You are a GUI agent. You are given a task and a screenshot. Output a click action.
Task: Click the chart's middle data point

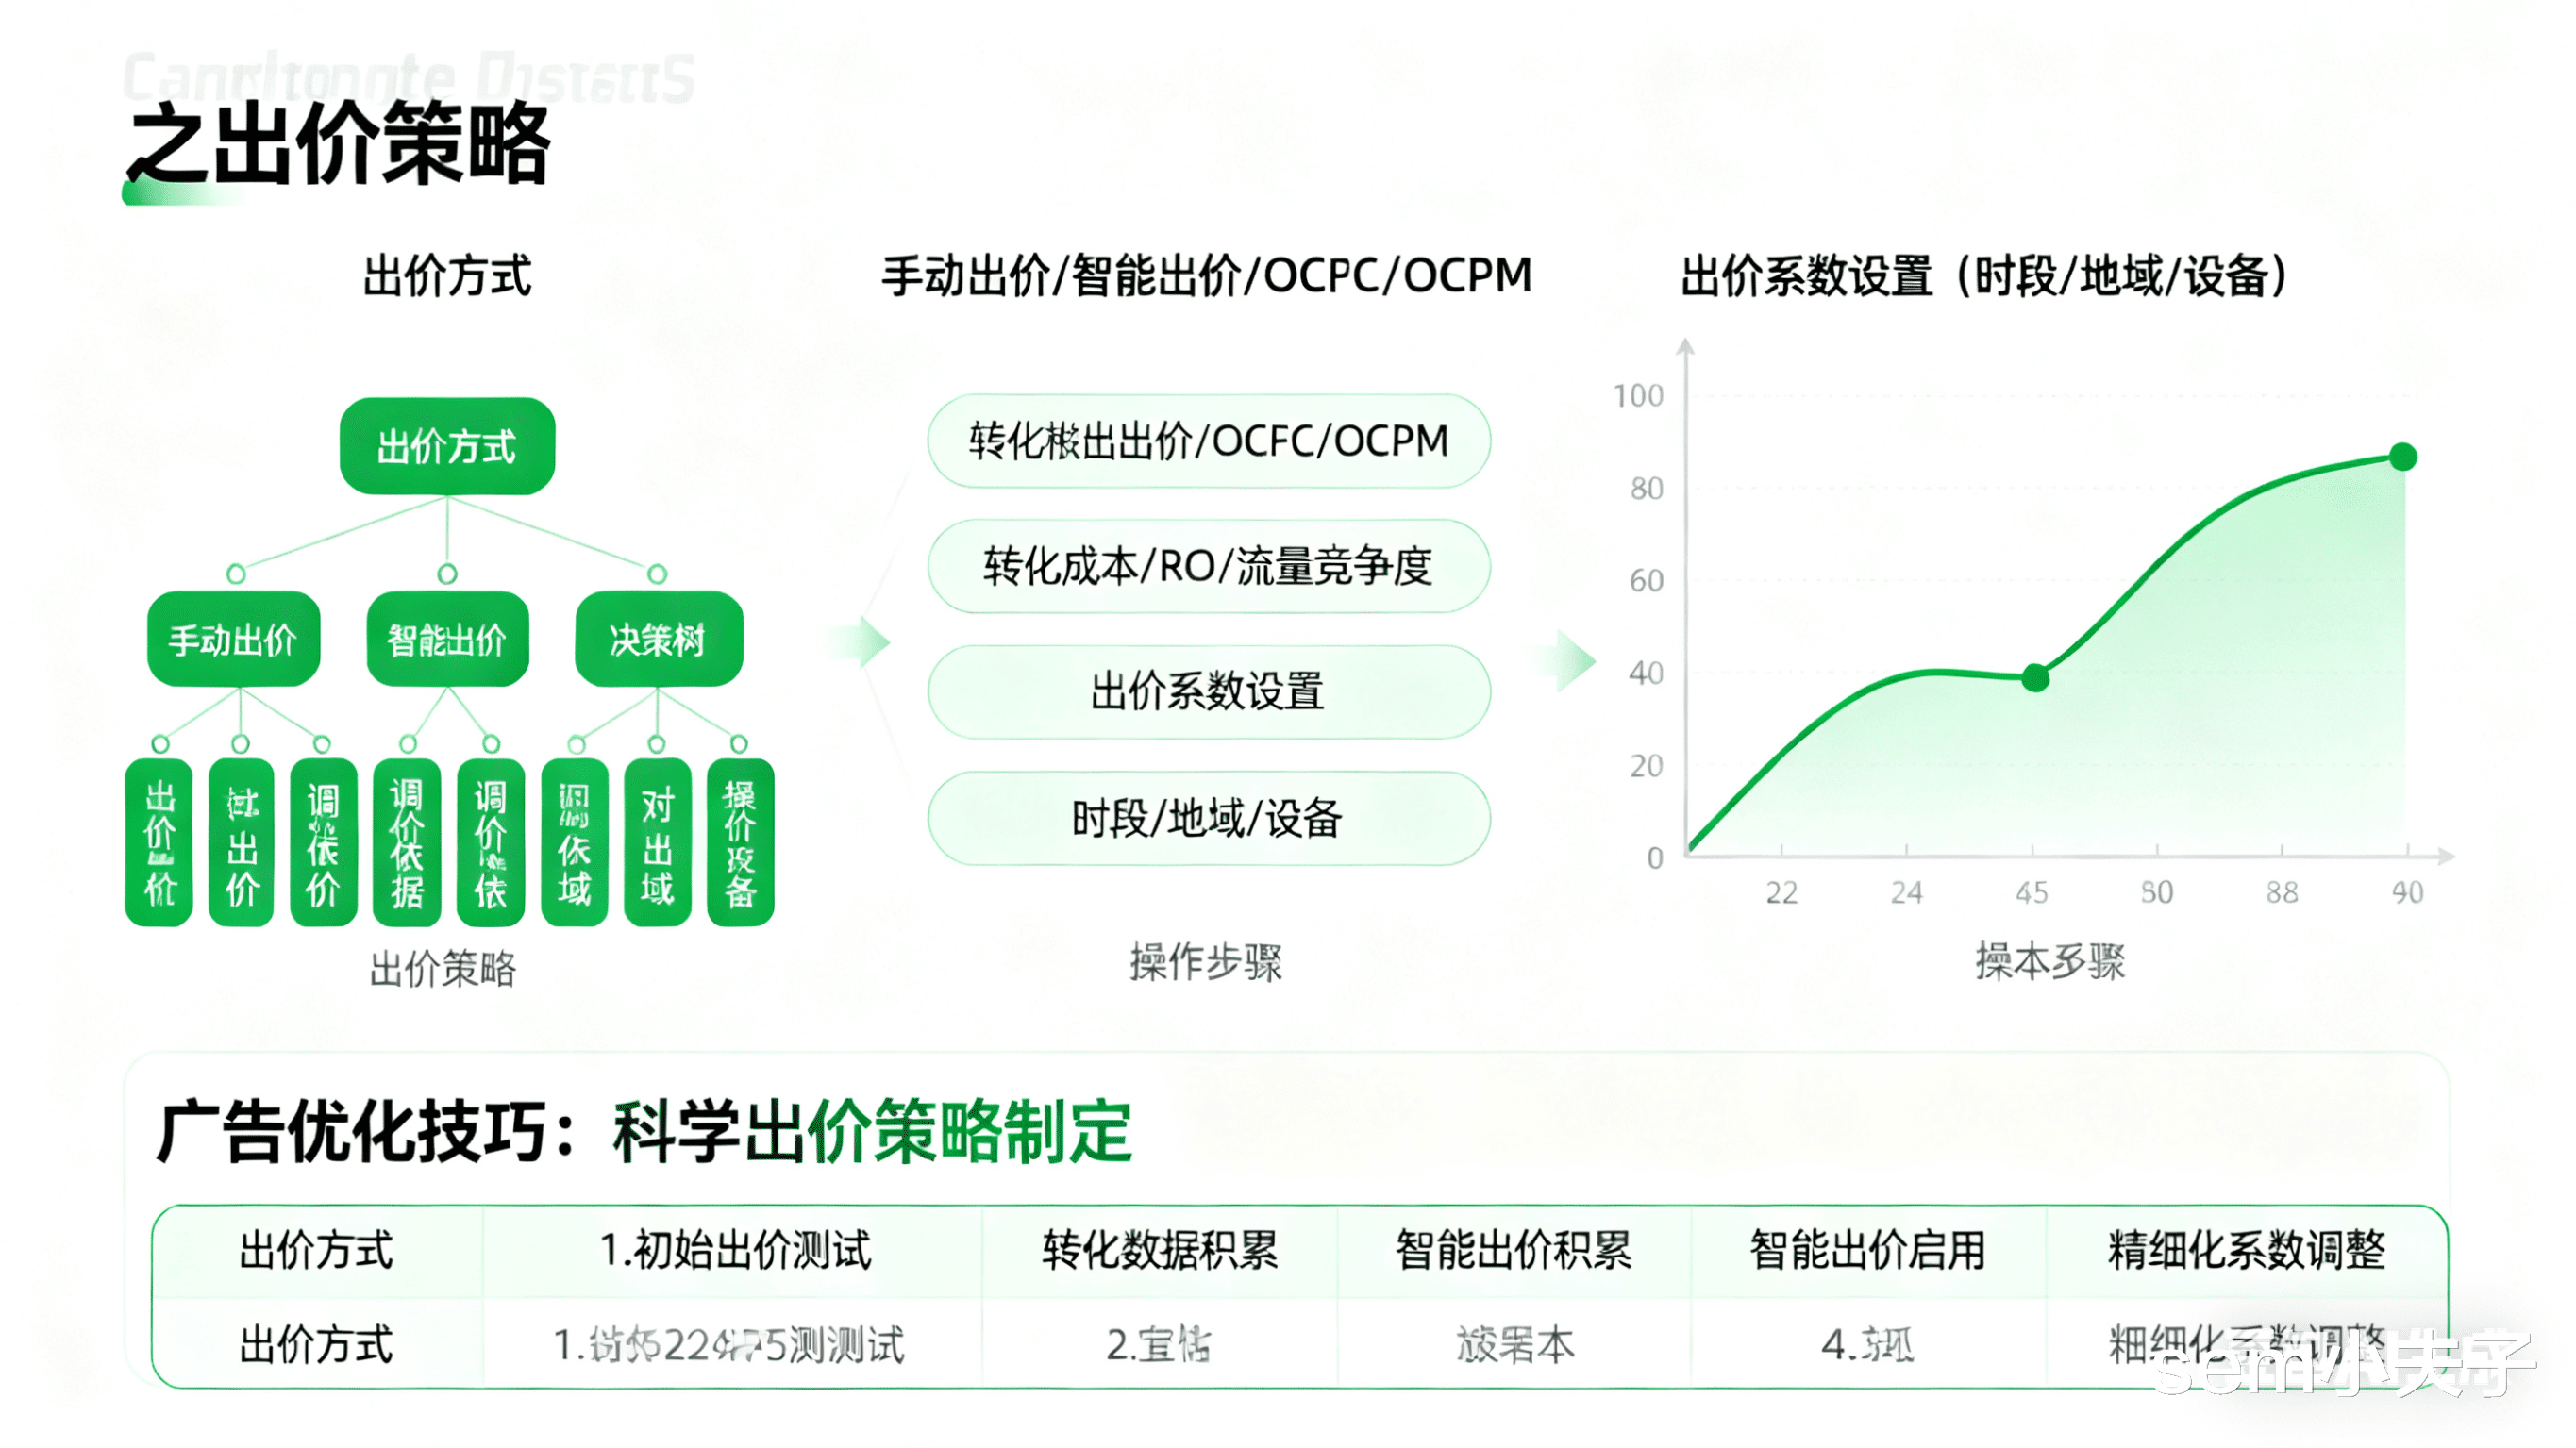tap(2034, 678)
